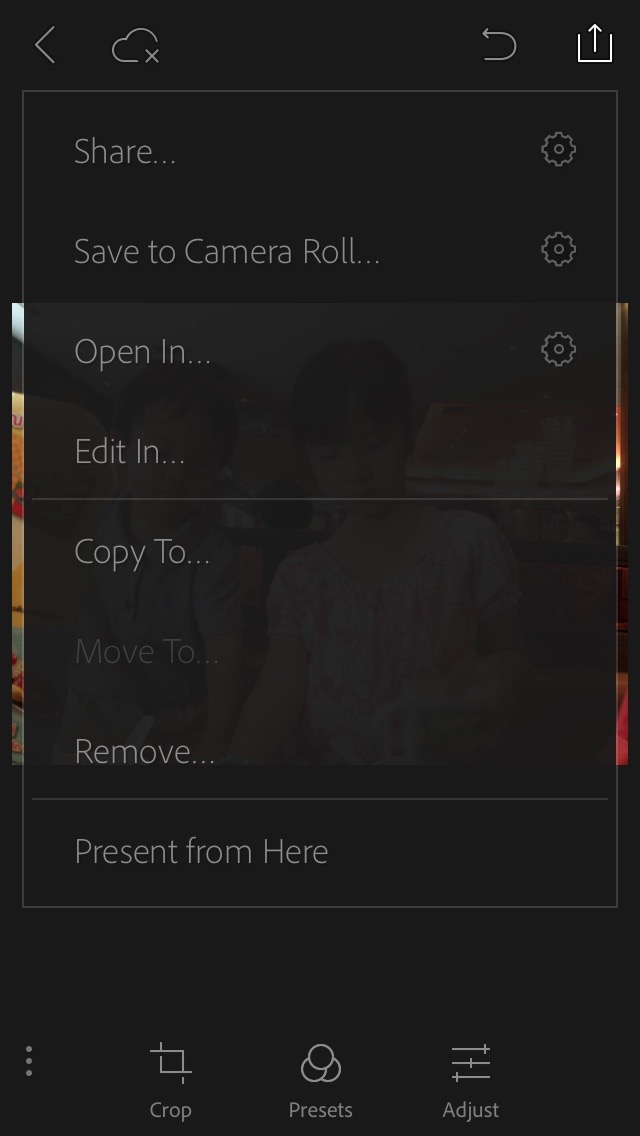Tap the cloud sync status icon
The height and width of the screenshot is (1136, 640).
pyautogui.click(x=136, y=46)
